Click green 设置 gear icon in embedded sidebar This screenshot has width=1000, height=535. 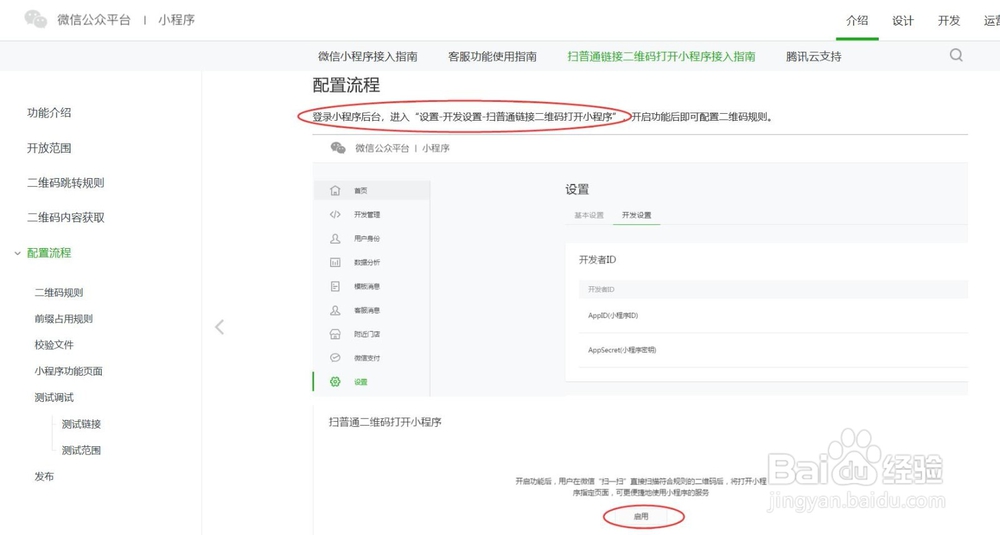pos(335,381)
